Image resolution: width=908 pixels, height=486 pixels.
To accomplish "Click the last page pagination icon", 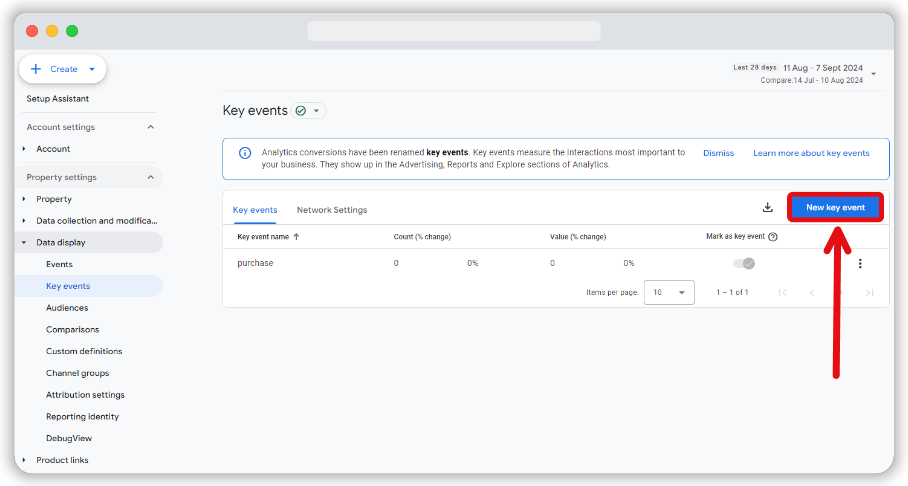I will 869,293.
